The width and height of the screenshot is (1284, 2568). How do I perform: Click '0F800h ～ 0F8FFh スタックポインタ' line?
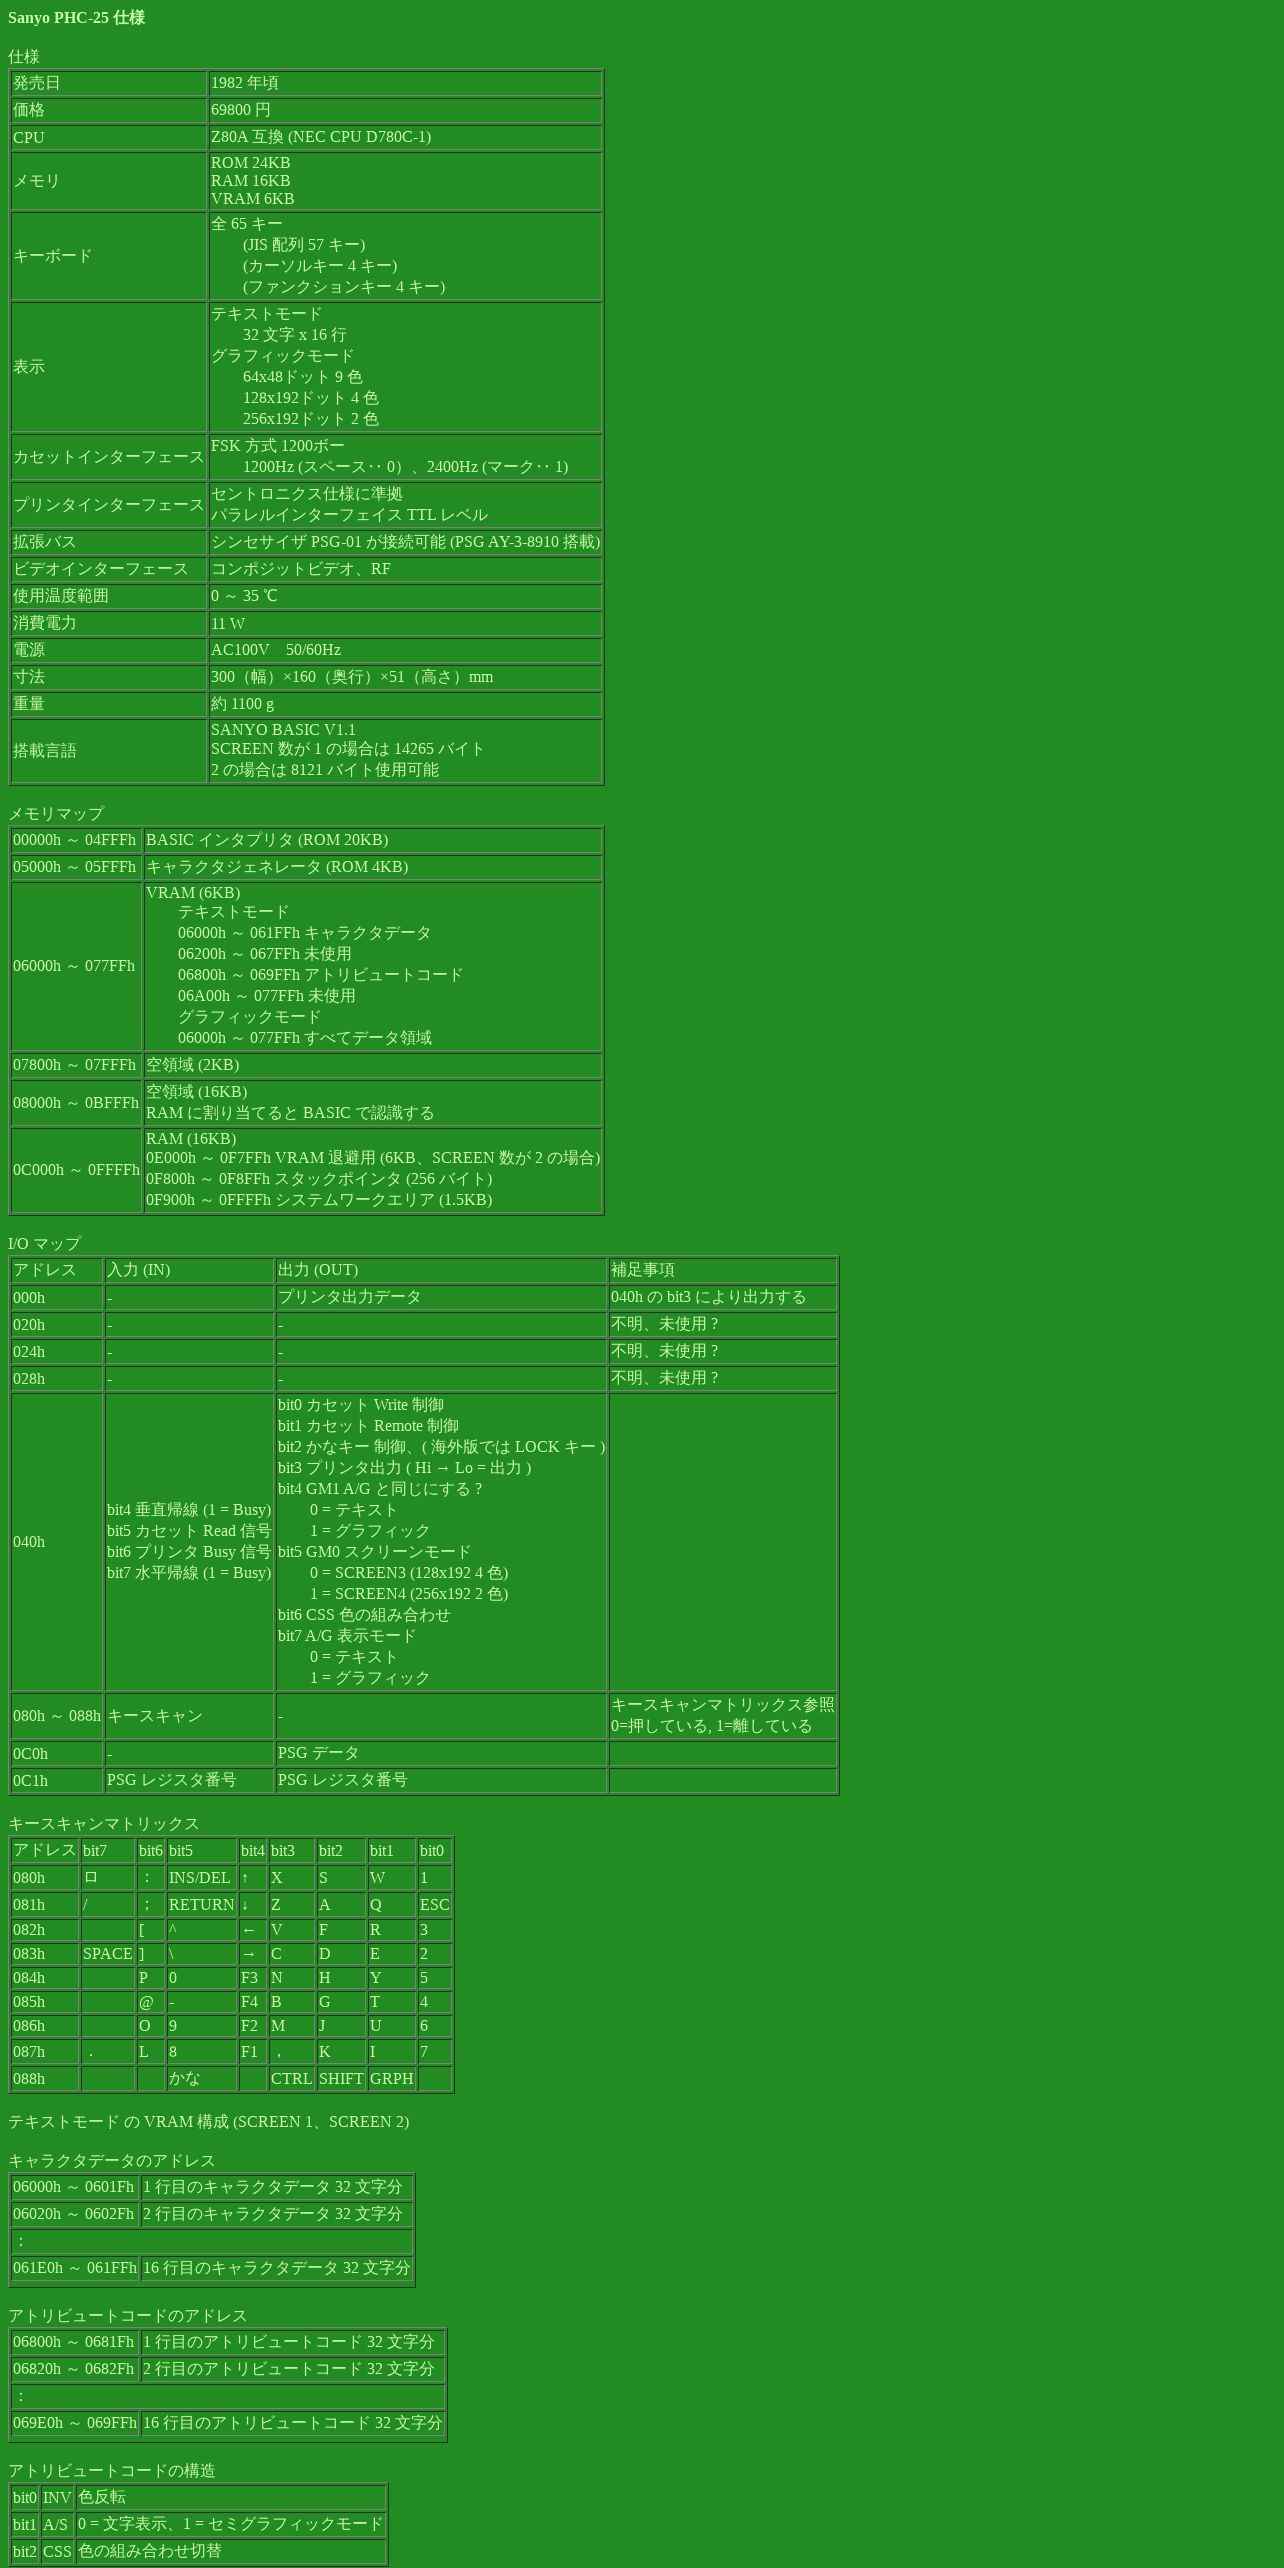click(319, 1178)
